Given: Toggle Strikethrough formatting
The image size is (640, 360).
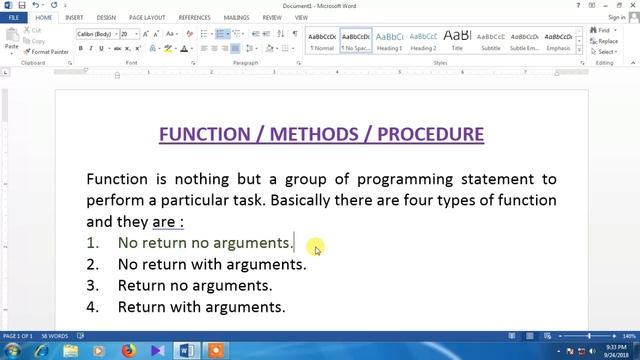Looking at the screenshot, I should tap(118, 49).
